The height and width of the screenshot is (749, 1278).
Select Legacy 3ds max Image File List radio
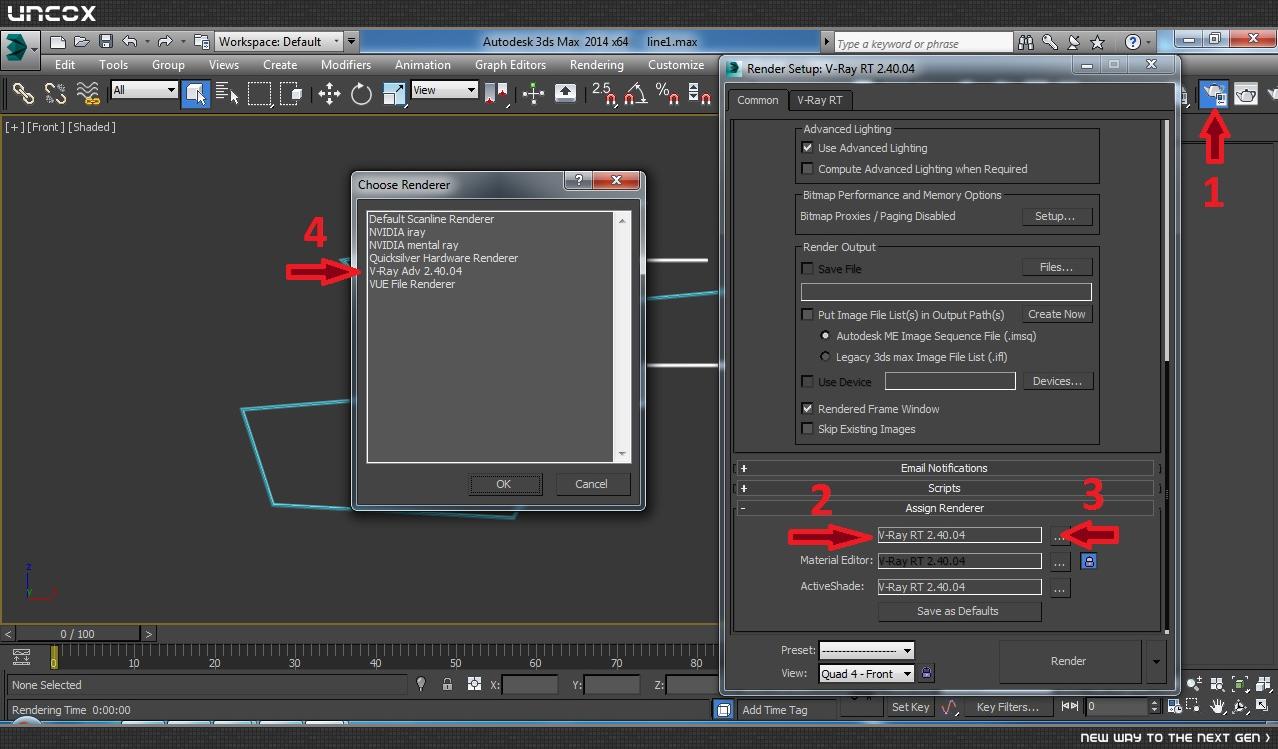[825, 357]
